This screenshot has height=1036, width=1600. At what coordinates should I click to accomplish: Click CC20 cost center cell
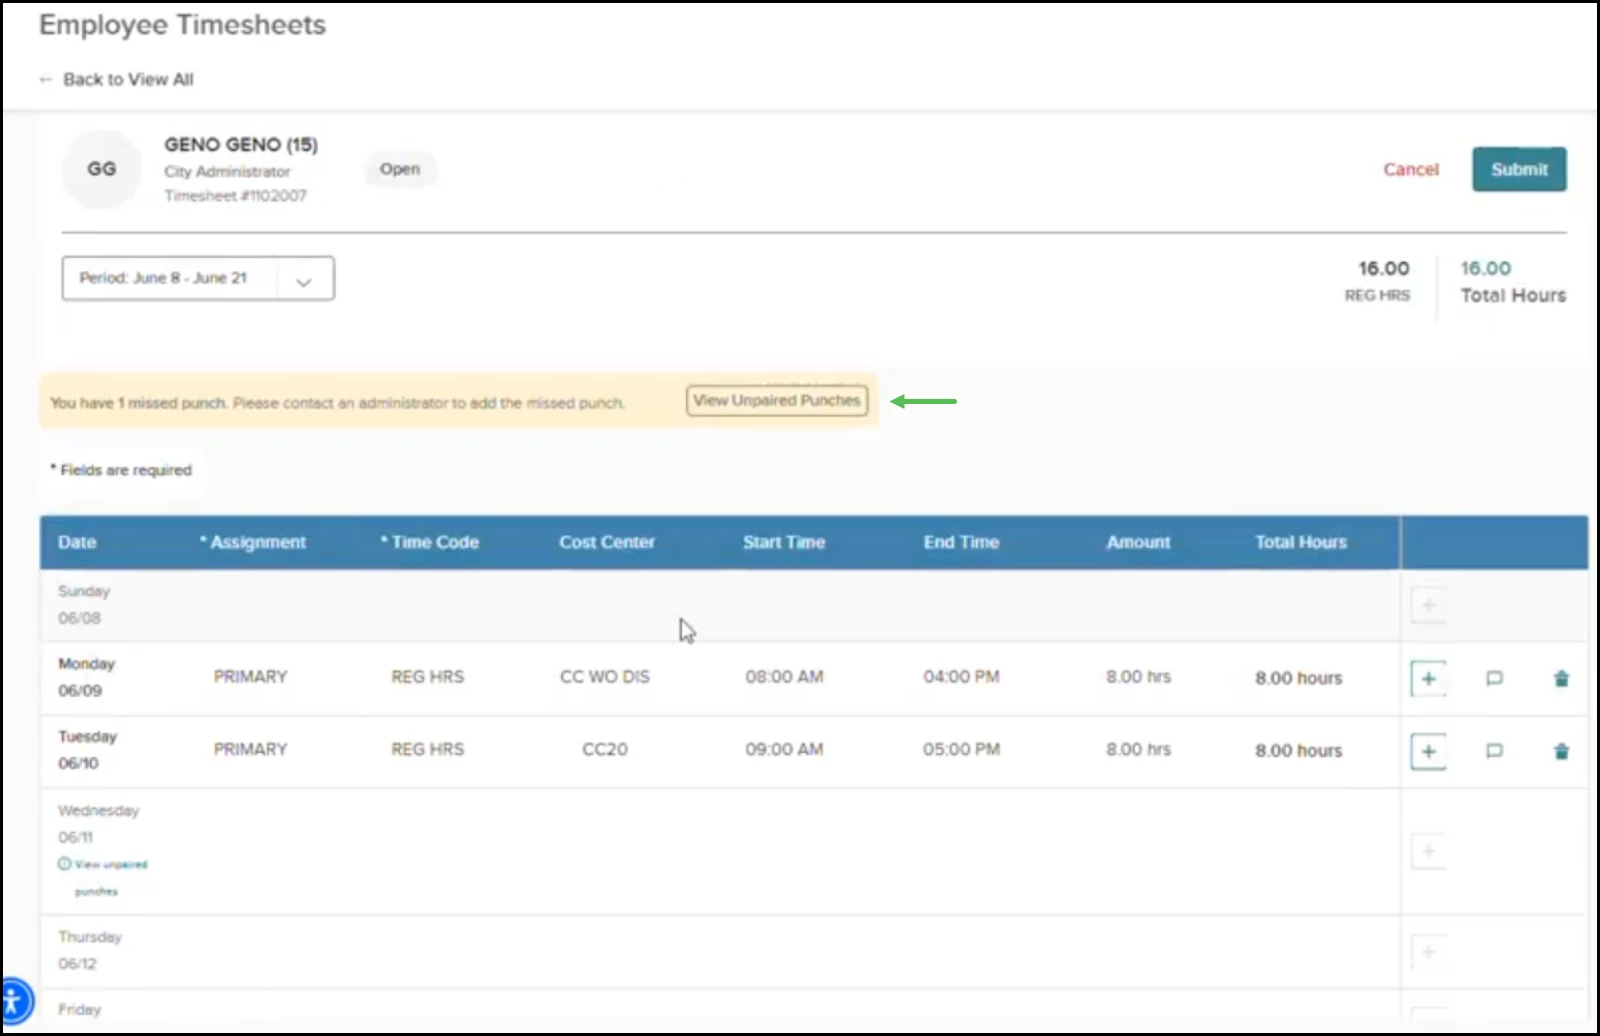(x=605, y=749)
